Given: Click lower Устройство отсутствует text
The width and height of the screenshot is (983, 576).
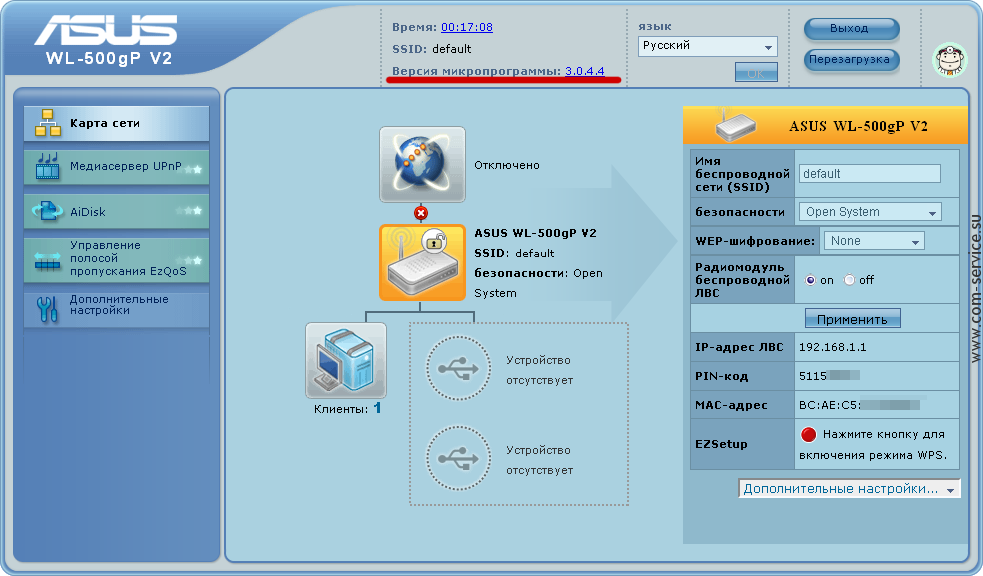Looking at the screenshot, I should click(x=539, y=460).
